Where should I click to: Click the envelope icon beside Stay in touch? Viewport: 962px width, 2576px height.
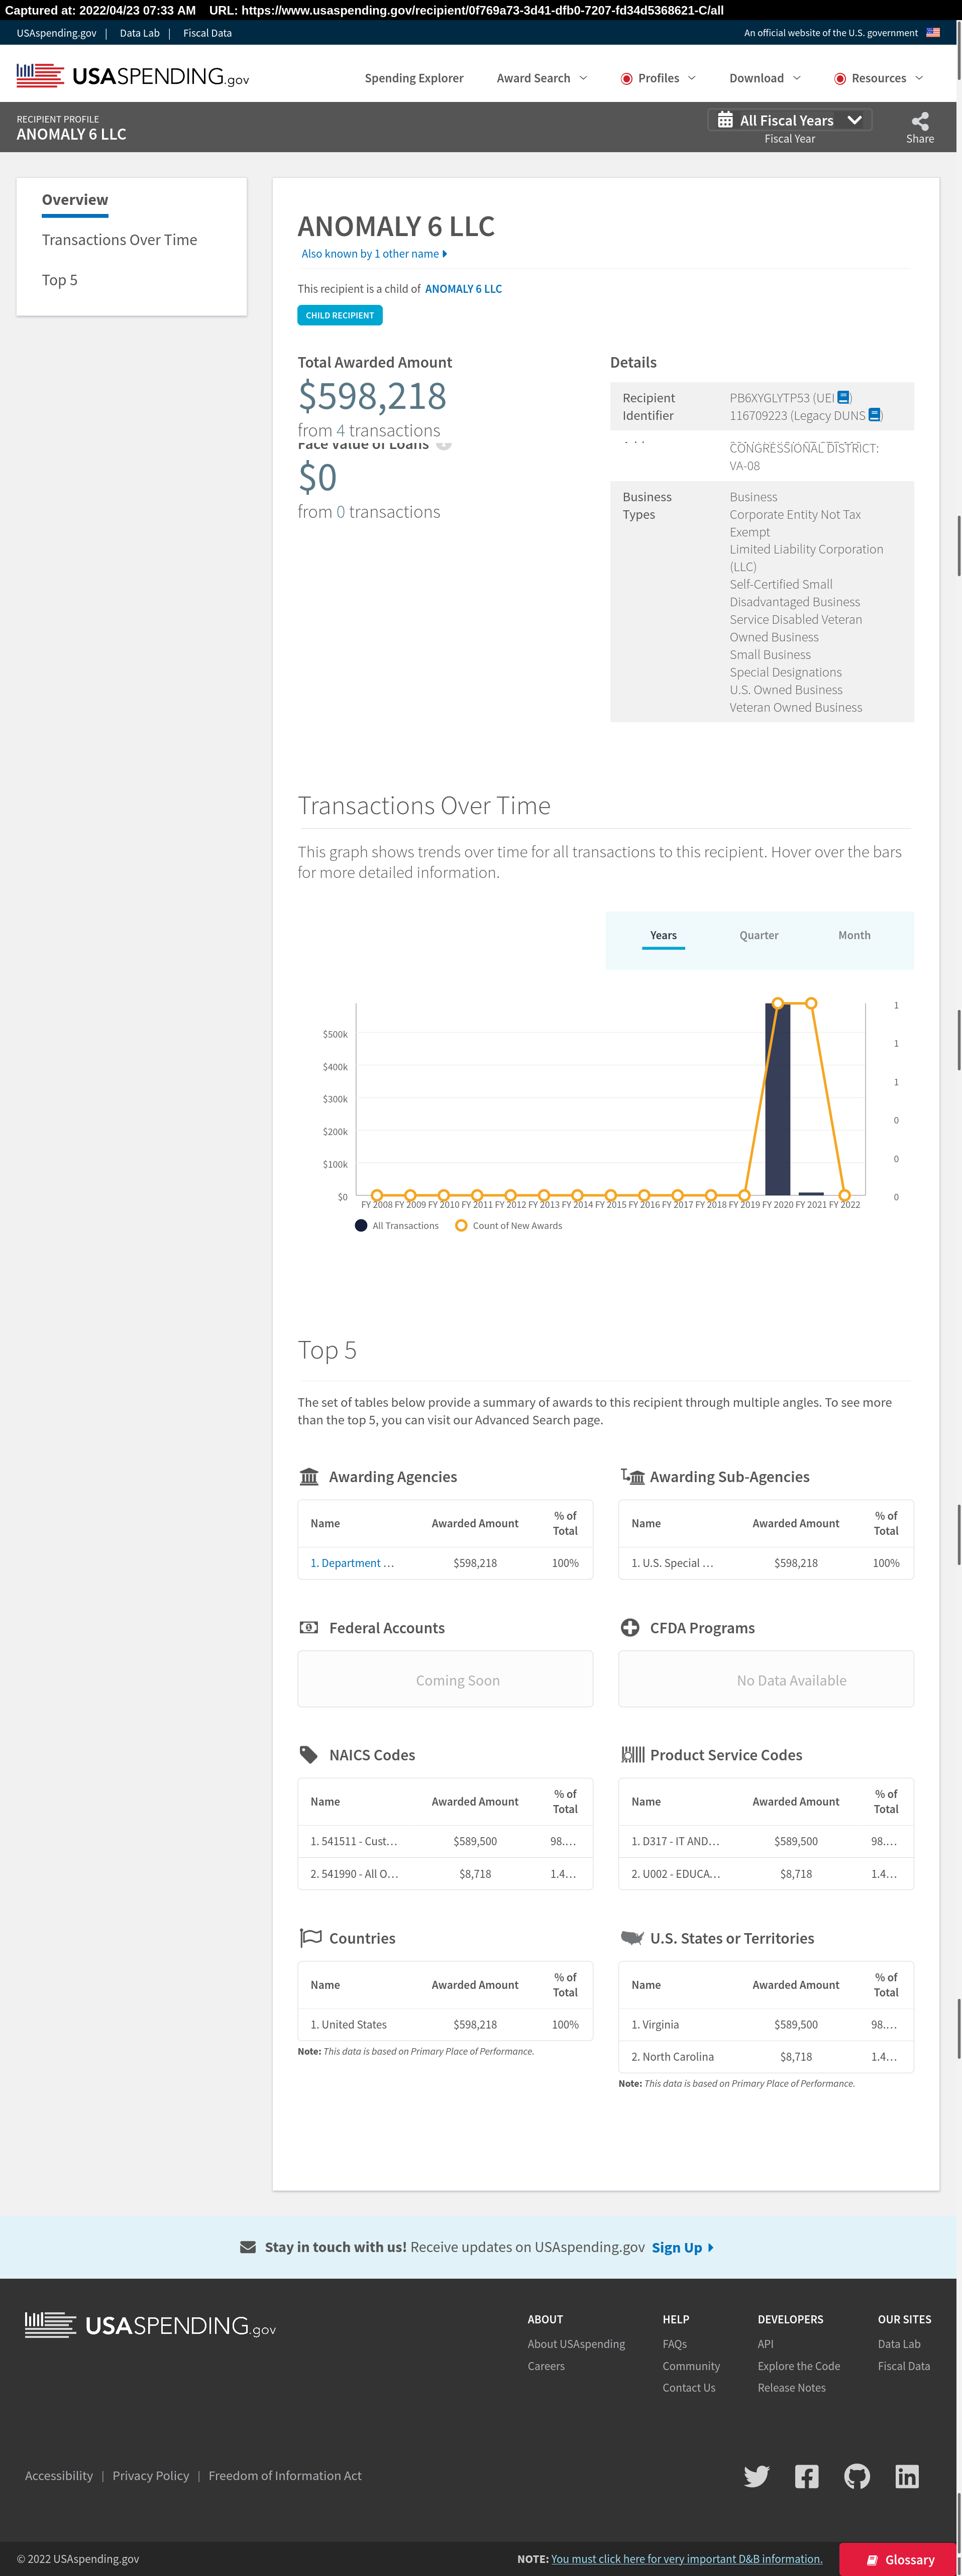pyautogui.click(x=248, y=2246)
